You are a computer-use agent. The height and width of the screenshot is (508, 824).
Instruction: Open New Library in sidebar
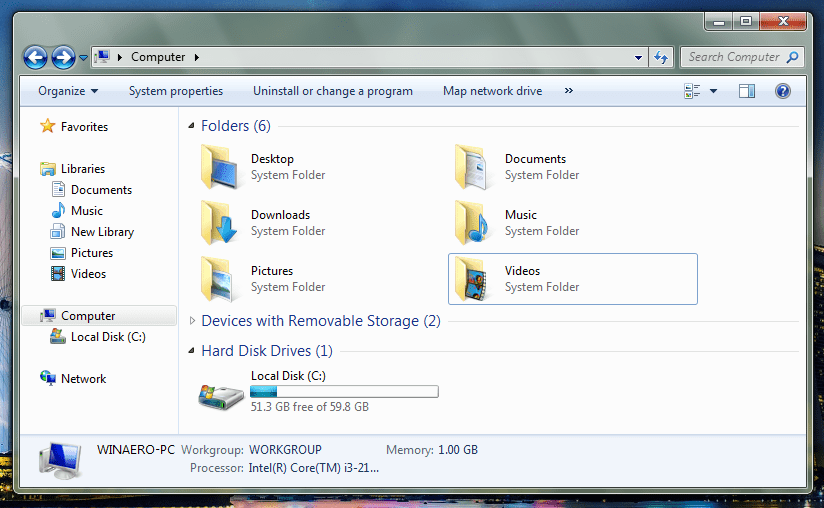click(x=102, y=232)
